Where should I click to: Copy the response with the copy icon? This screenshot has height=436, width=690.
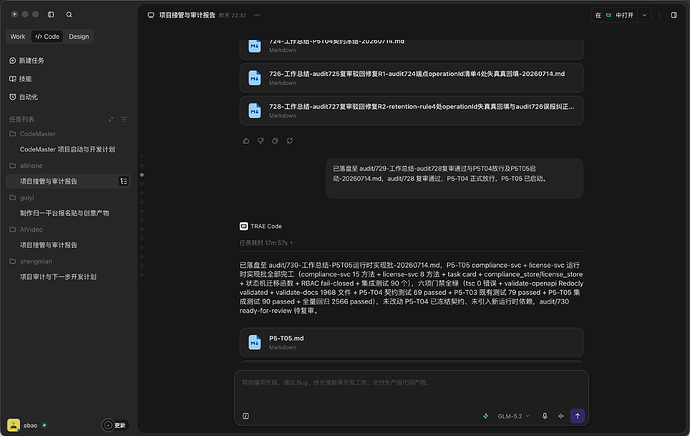tap(275, 141)
